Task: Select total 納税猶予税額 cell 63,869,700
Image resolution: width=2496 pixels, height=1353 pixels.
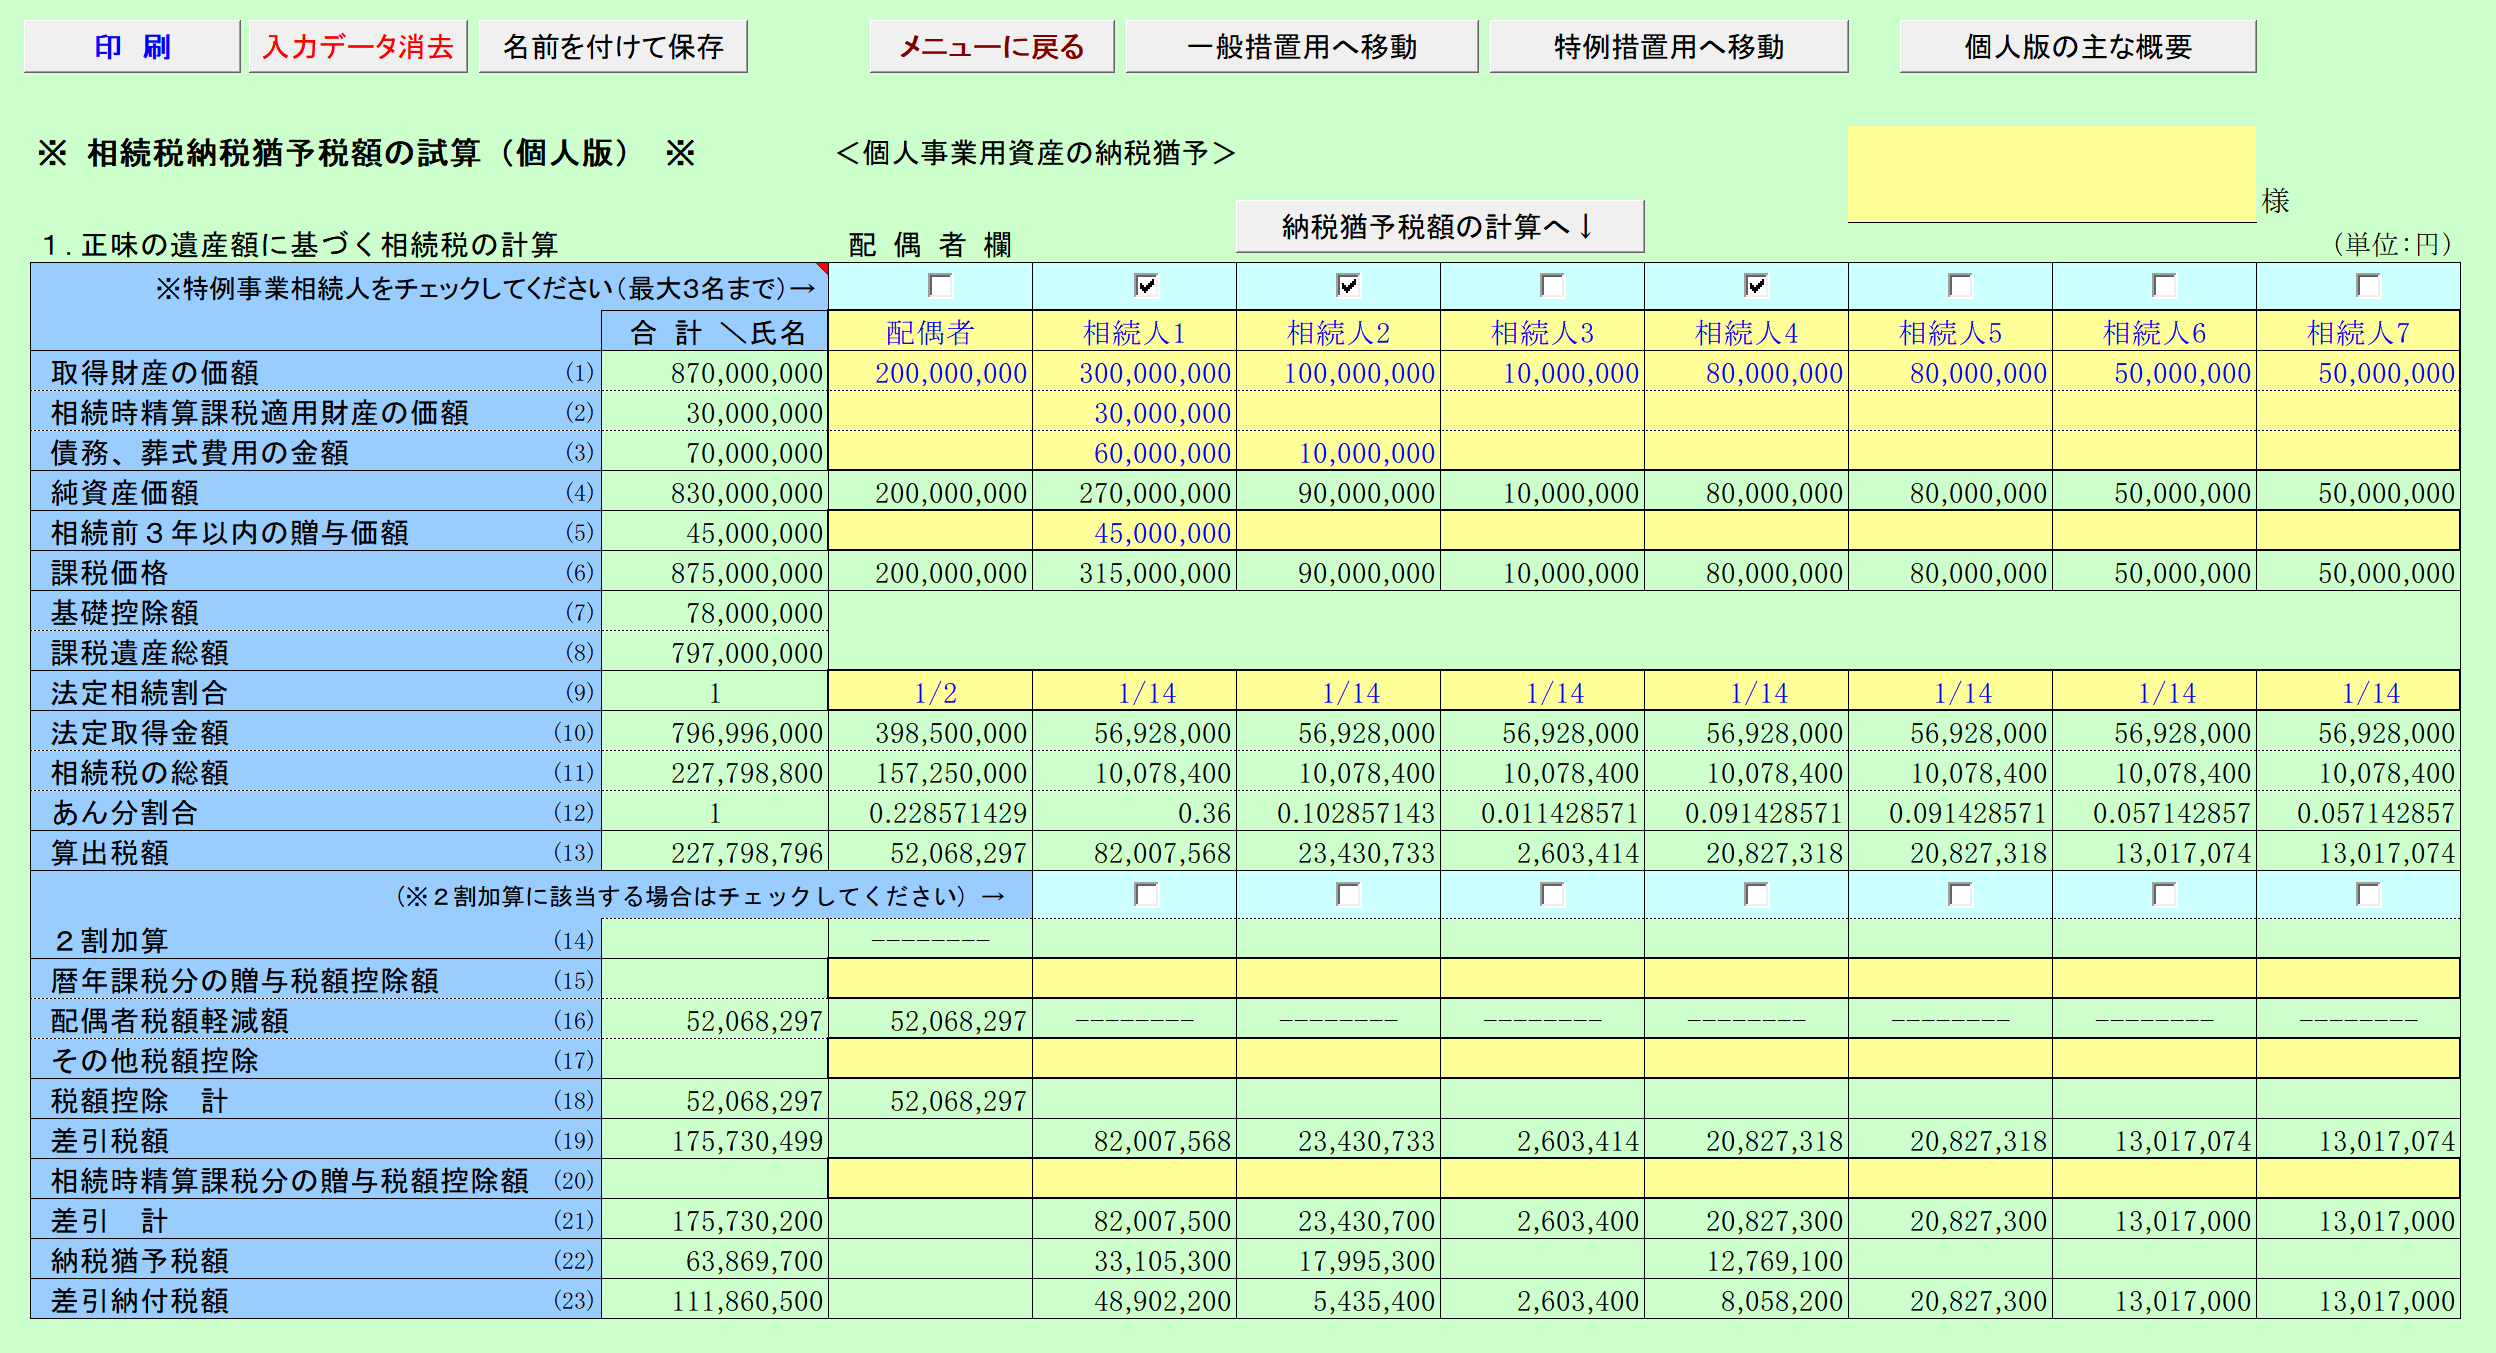Action: [x=715, y=1259]
